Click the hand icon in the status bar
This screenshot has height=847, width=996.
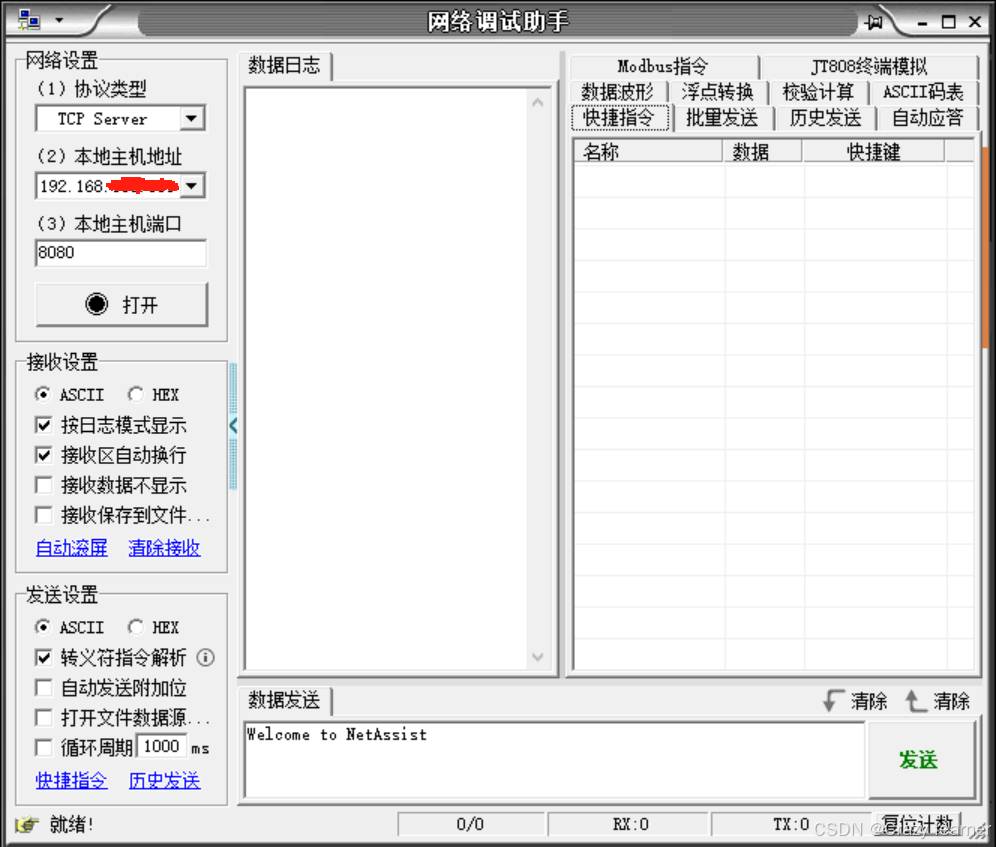(26, 825)
